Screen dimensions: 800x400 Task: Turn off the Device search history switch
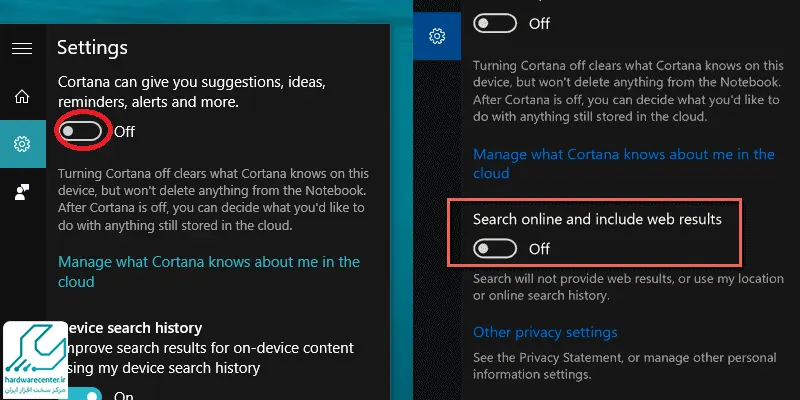pyautogui.click(x=85, y=395)
